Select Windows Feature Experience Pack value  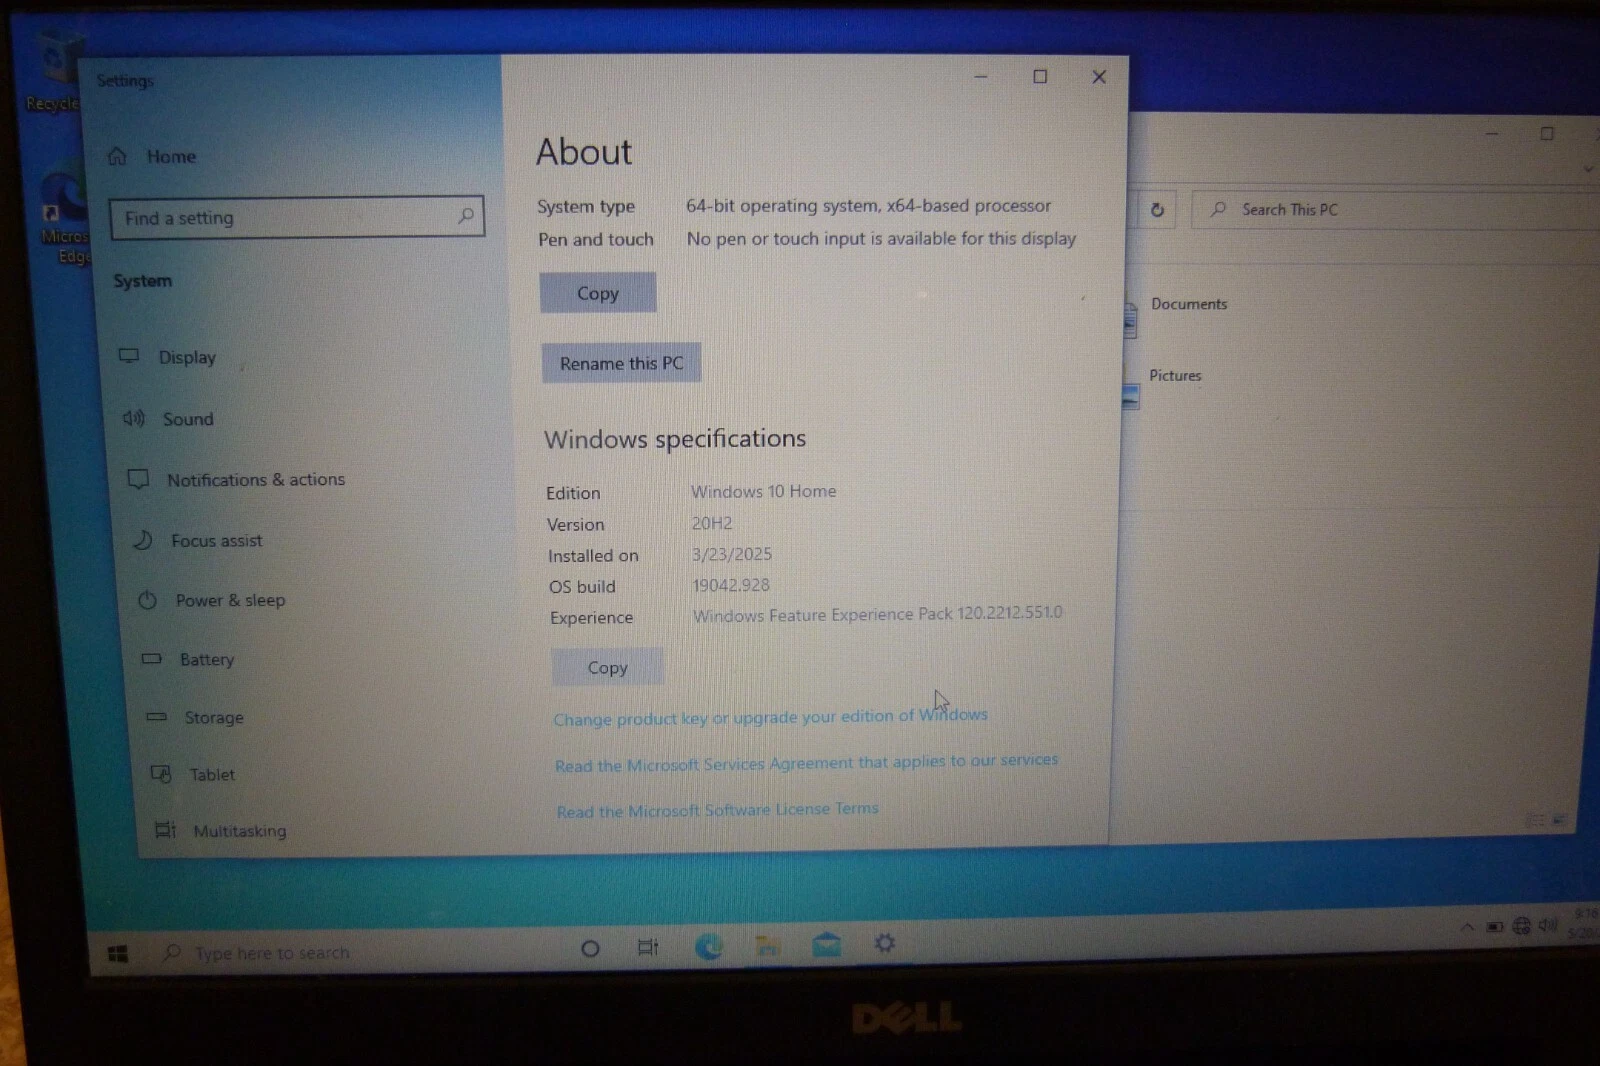(878, 614)
